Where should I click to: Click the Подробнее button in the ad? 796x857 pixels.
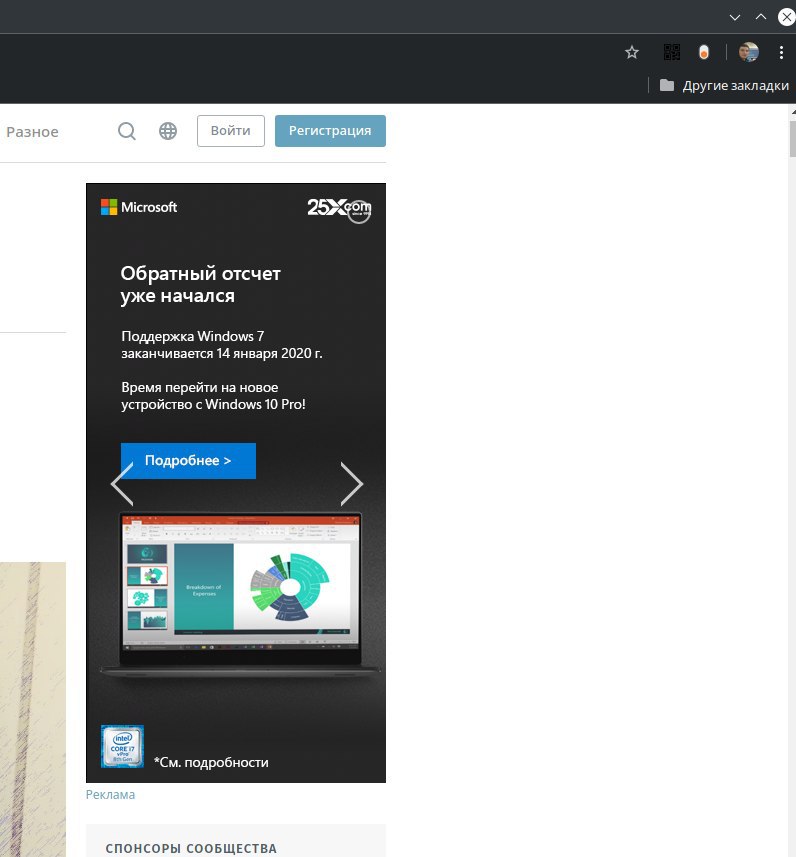tap(188, 461)
